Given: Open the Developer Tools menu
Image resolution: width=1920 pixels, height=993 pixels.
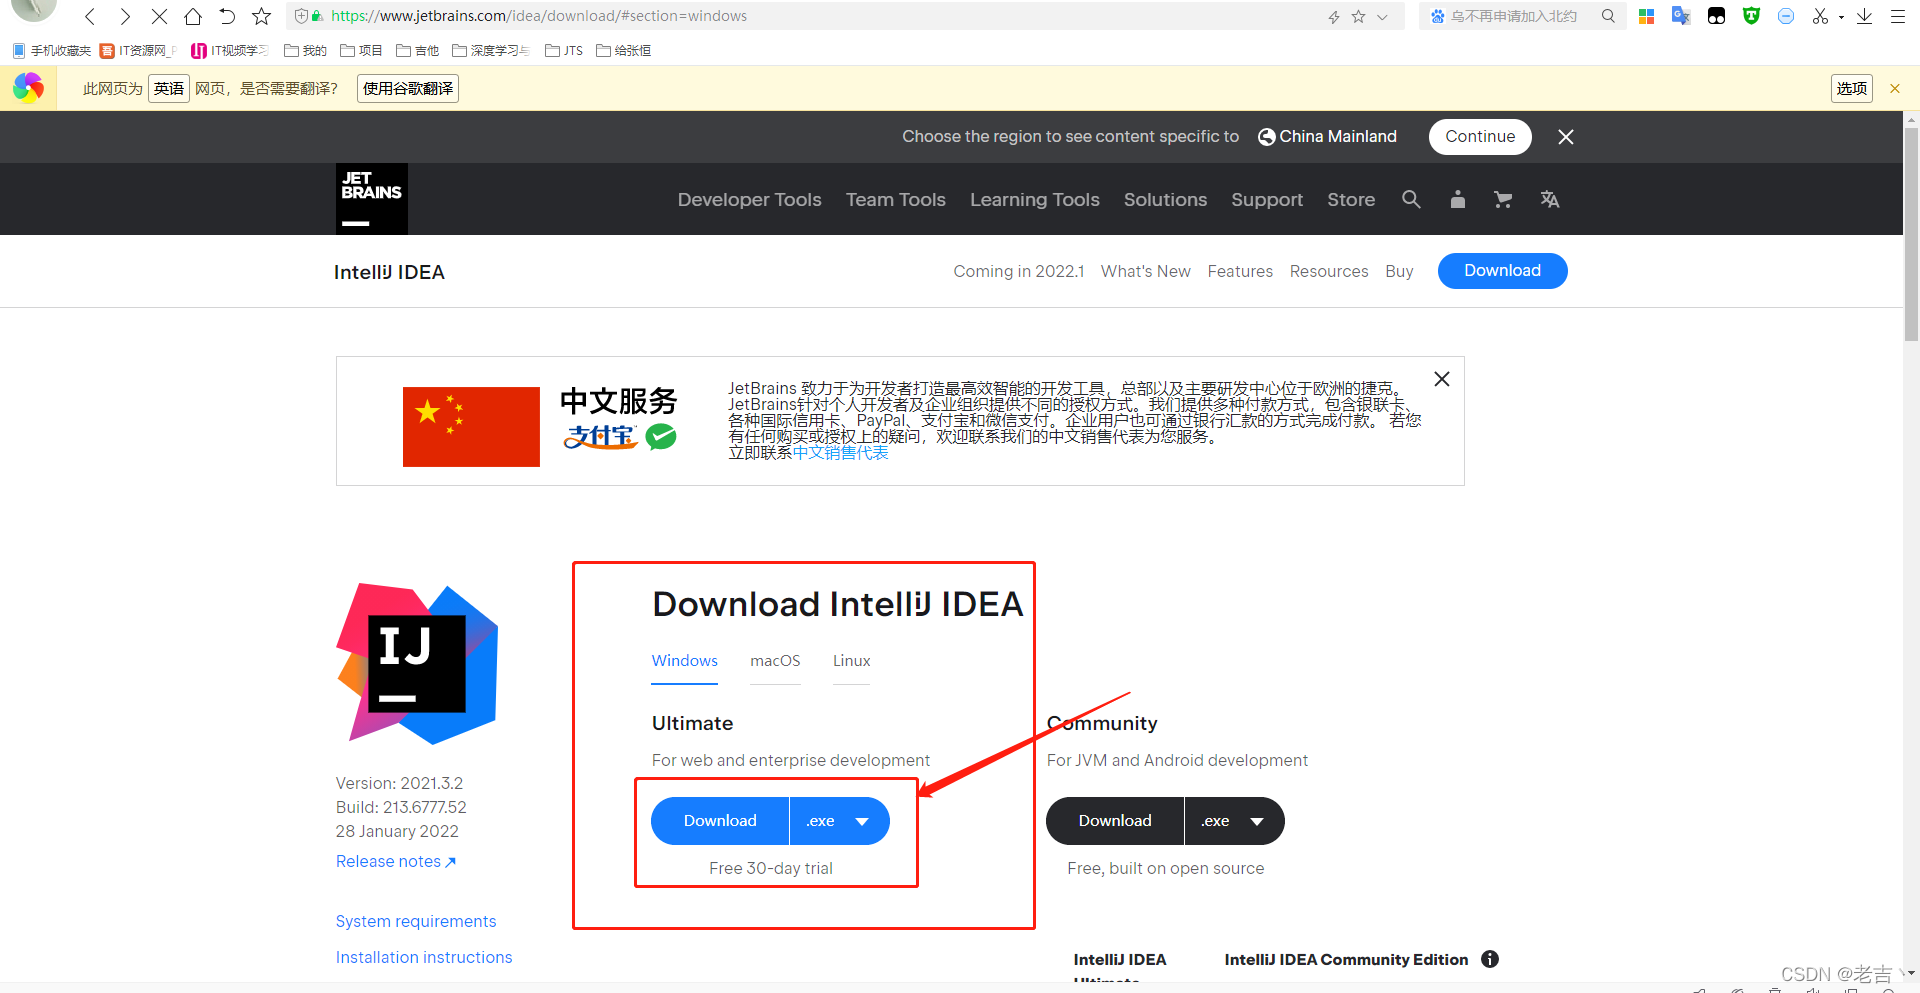Looking at the screenshot, I should point(750,199).
